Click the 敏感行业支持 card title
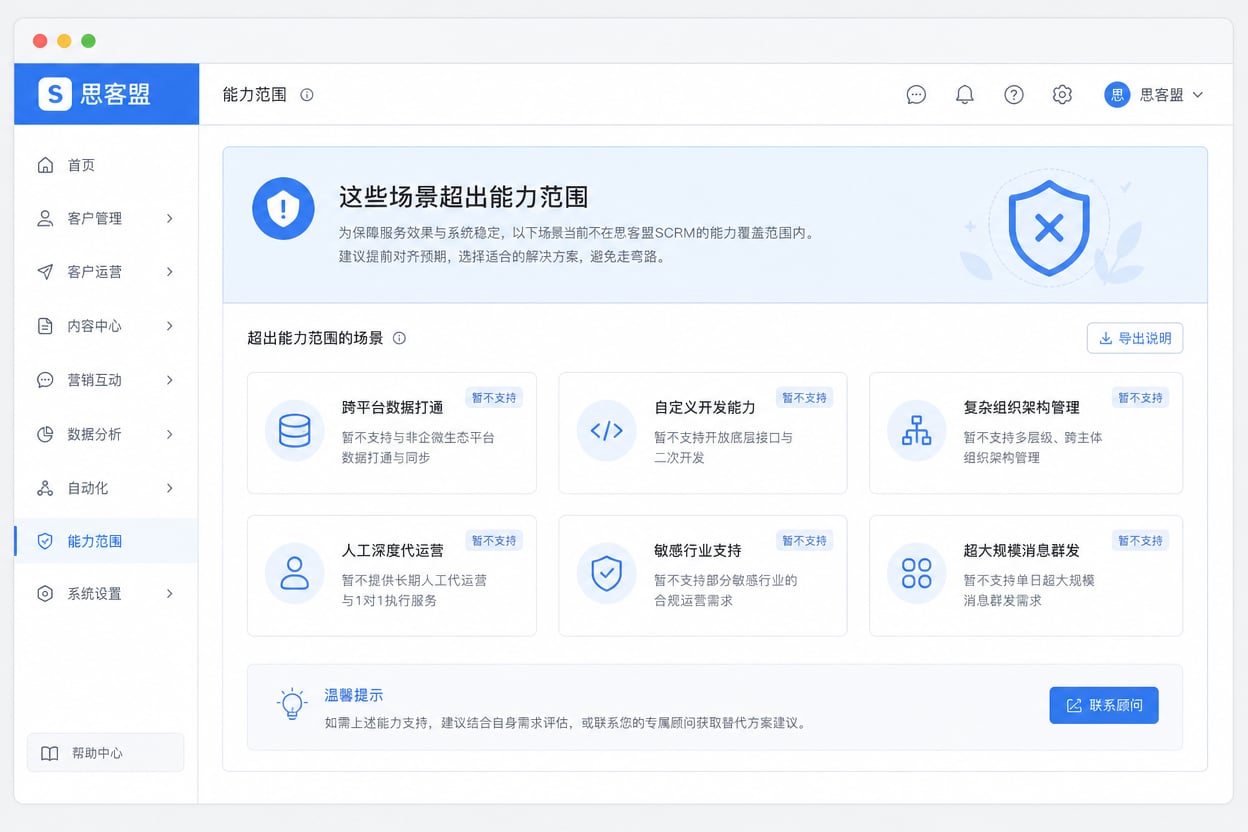 698,550
